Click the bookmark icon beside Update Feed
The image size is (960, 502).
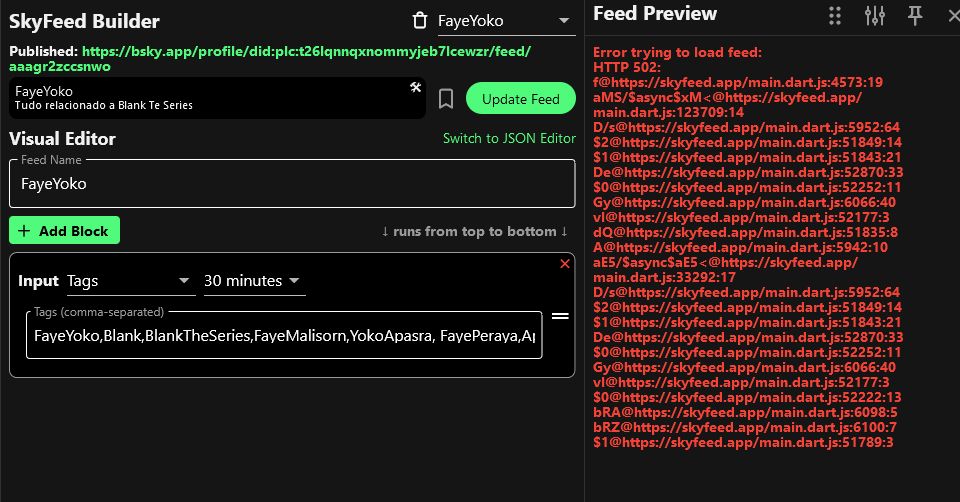(x=446, y=99)
